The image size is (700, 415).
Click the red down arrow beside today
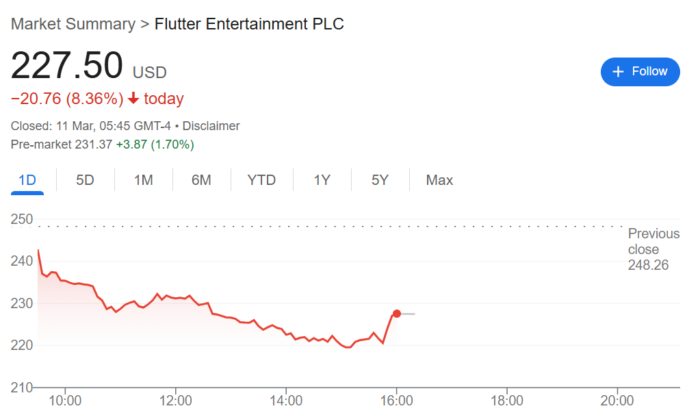(x=133, y=98)
